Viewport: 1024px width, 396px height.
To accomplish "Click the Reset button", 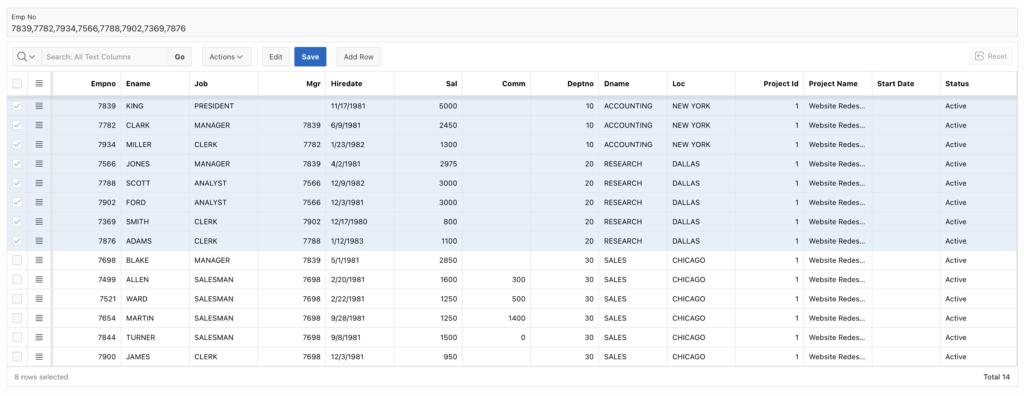I will pos(991,57).
